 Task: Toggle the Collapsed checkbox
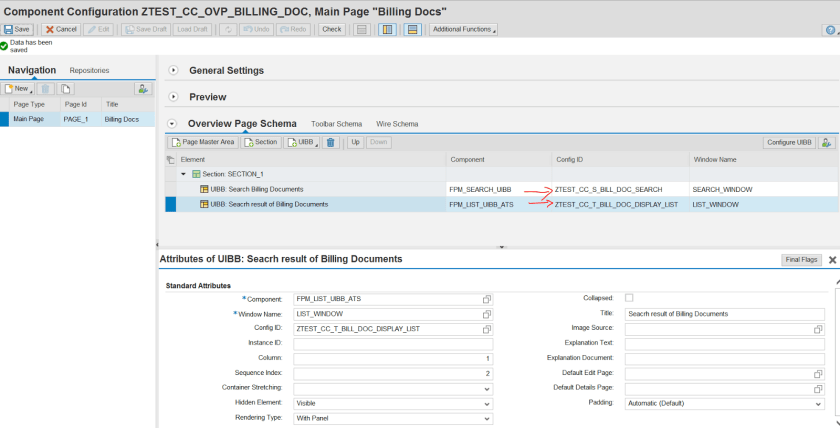tap(629, 298)
